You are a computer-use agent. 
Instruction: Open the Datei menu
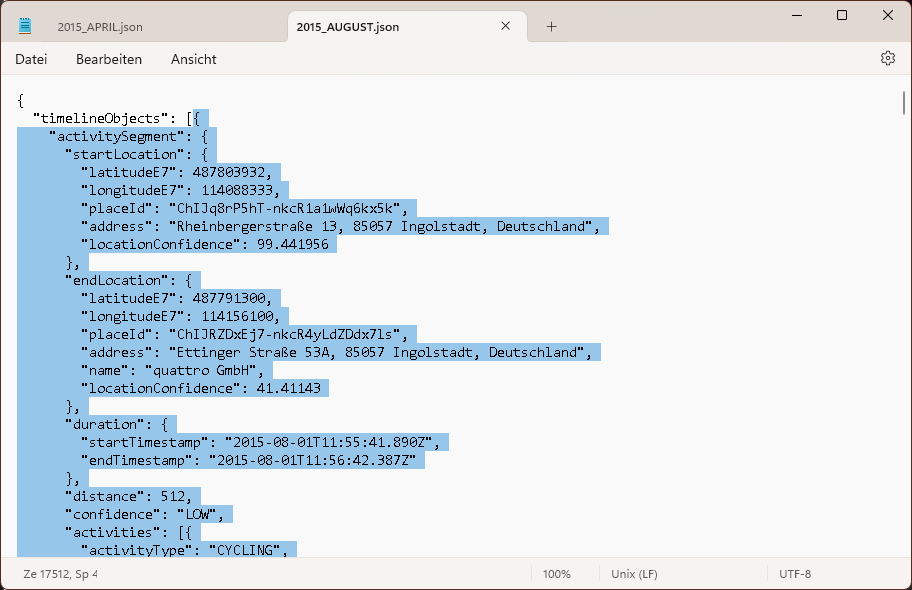pyautogui.click(x=31, y=59)
